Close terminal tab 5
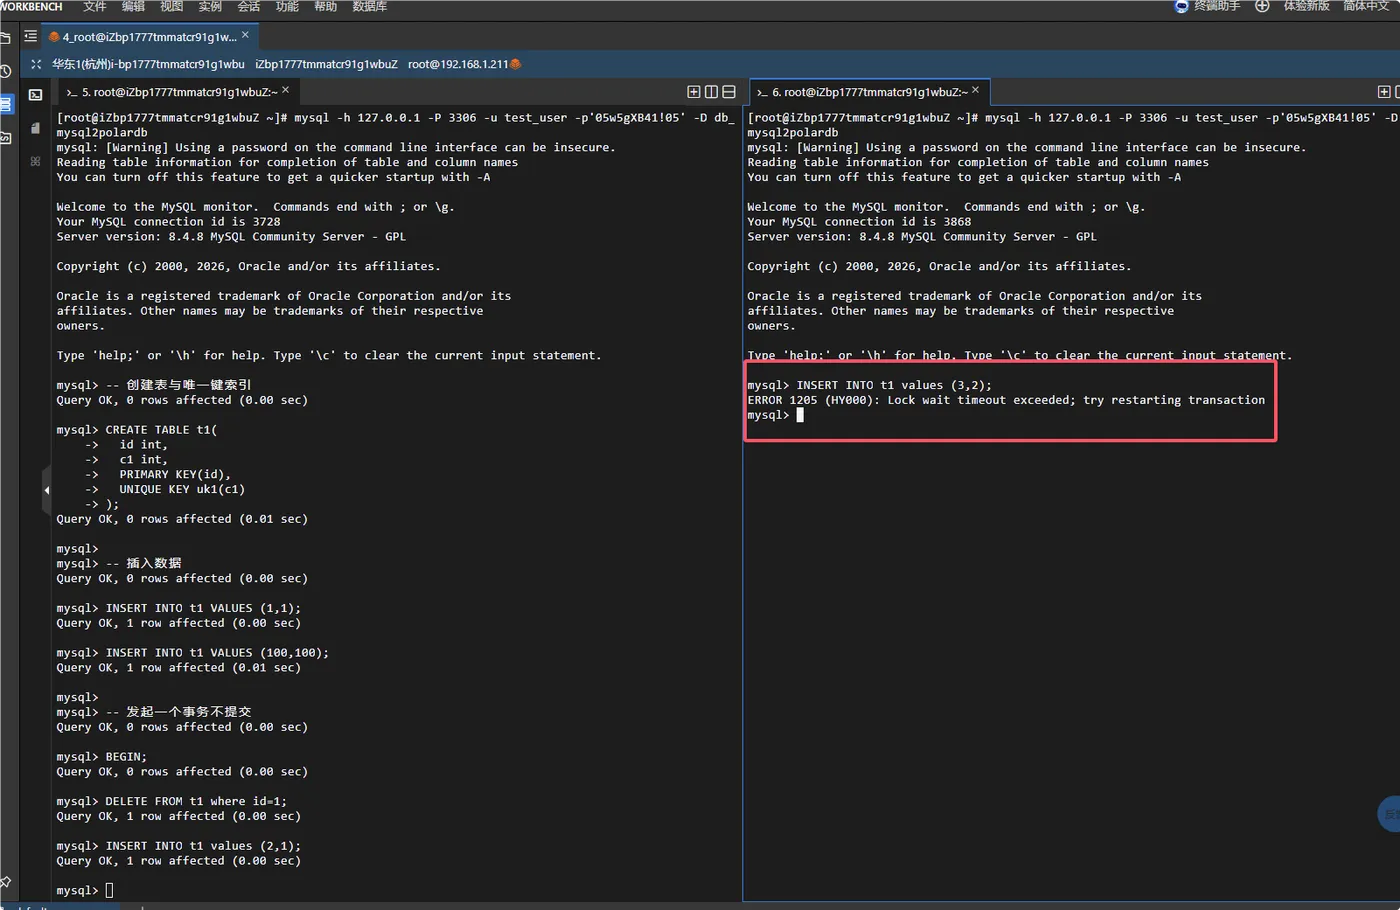Image resolution: width=1400 pixels, height=910 pixels. coord(286,90)
